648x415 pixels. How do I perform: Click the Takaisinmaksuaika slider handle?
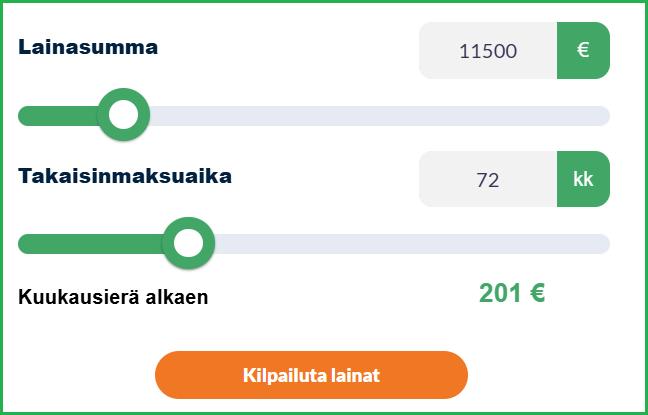coord(188,243)
